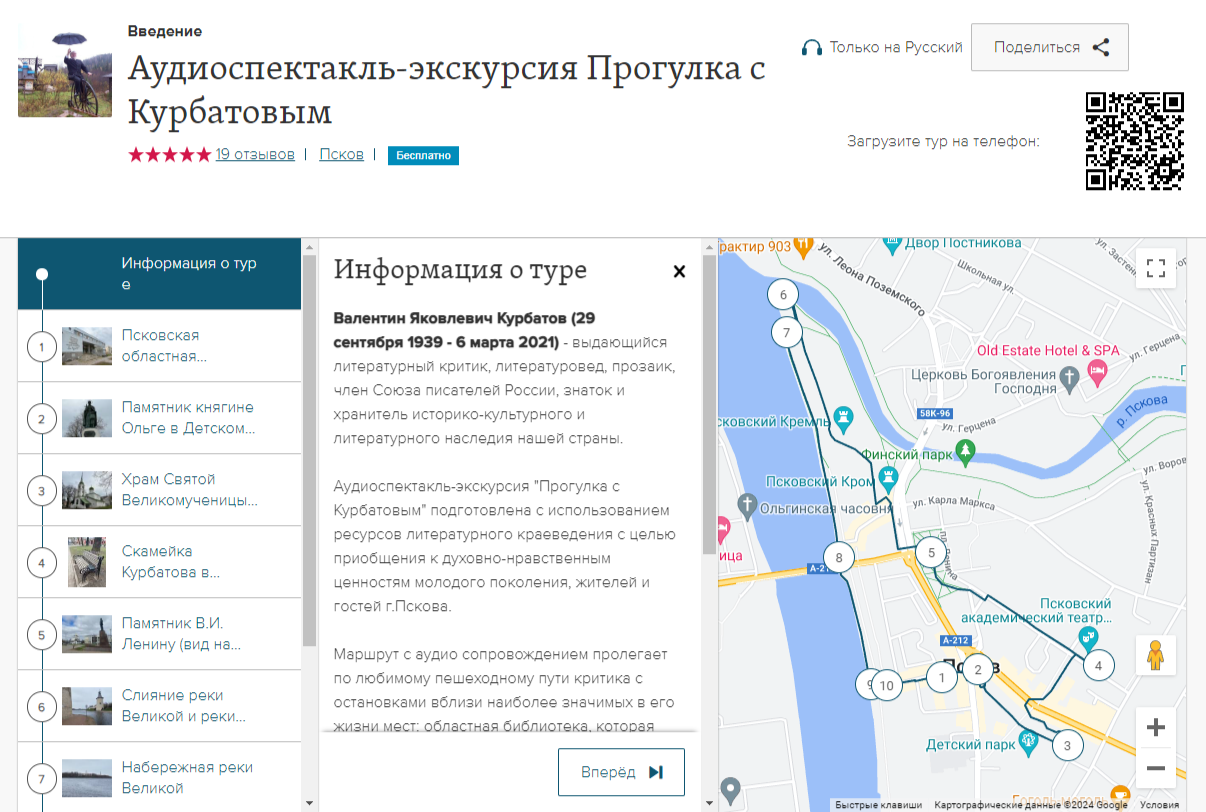Click the info panel vertical scrollbar

click(709, 405)
